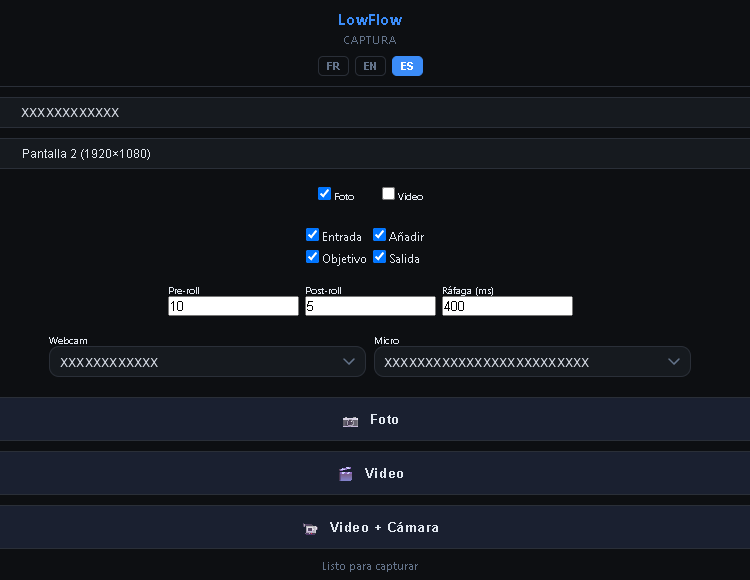The width and height of the screenshot is (750, 580).
Task: Click the camera icon on Foto button
Action: point(350,421)
